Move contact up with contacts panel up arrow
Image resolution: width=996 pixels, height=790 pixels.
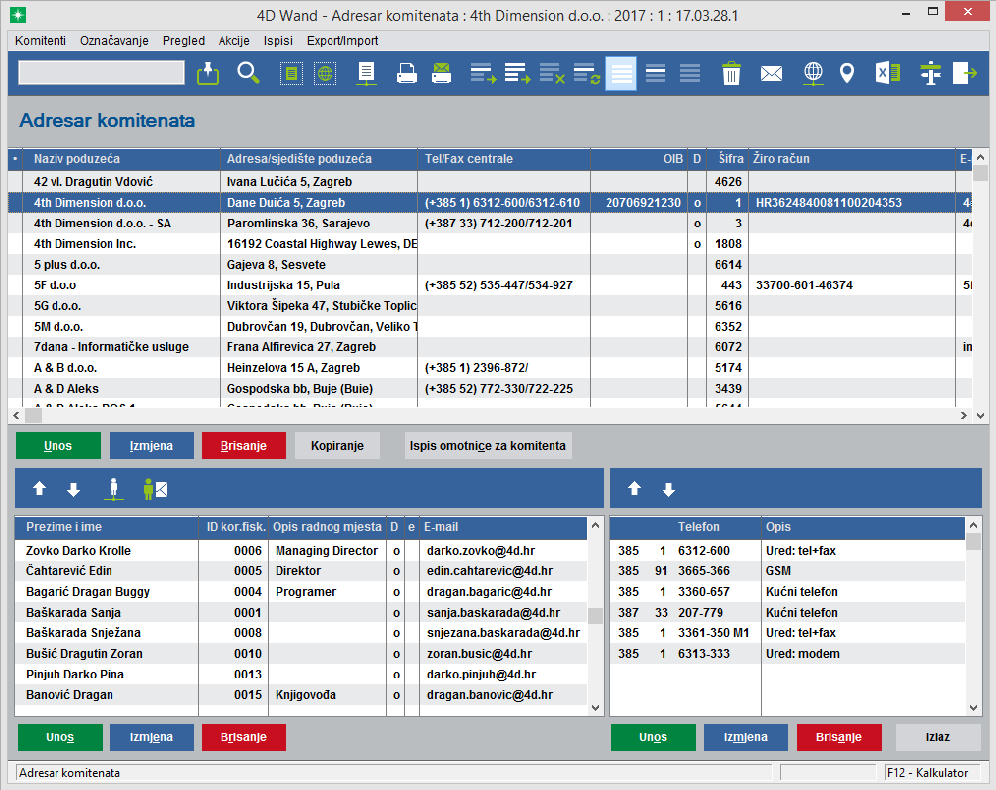pyautogui.click(x=39, y=488)
